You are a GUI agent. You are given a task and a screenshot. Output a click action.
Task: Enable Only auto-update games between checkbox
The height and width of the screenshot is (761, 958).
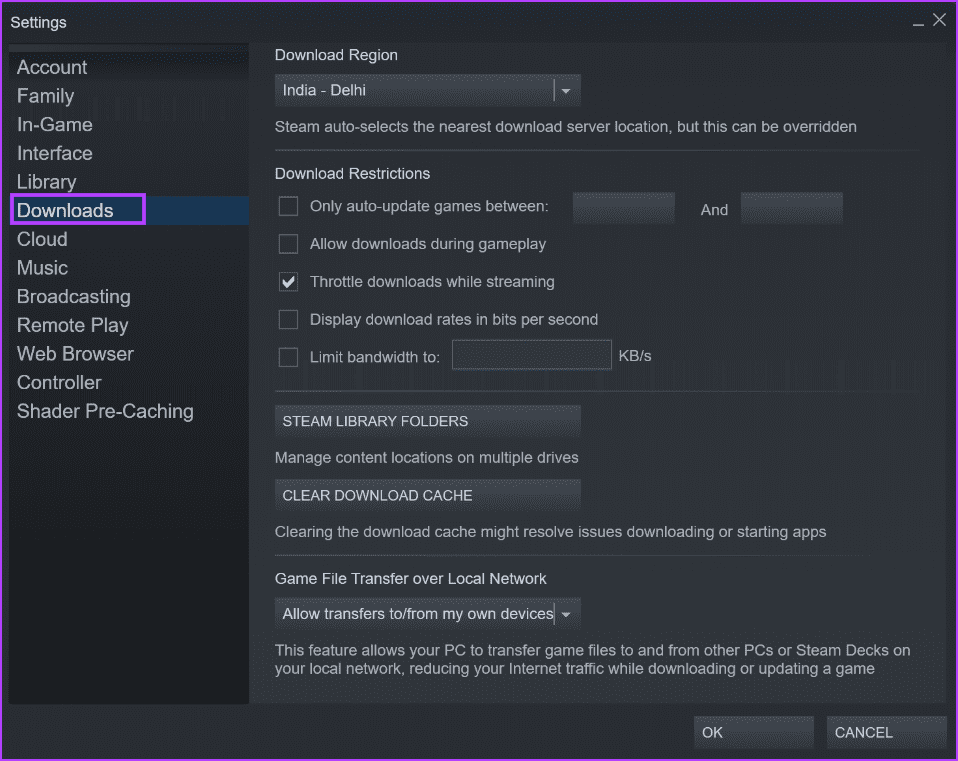click(288, 206)
